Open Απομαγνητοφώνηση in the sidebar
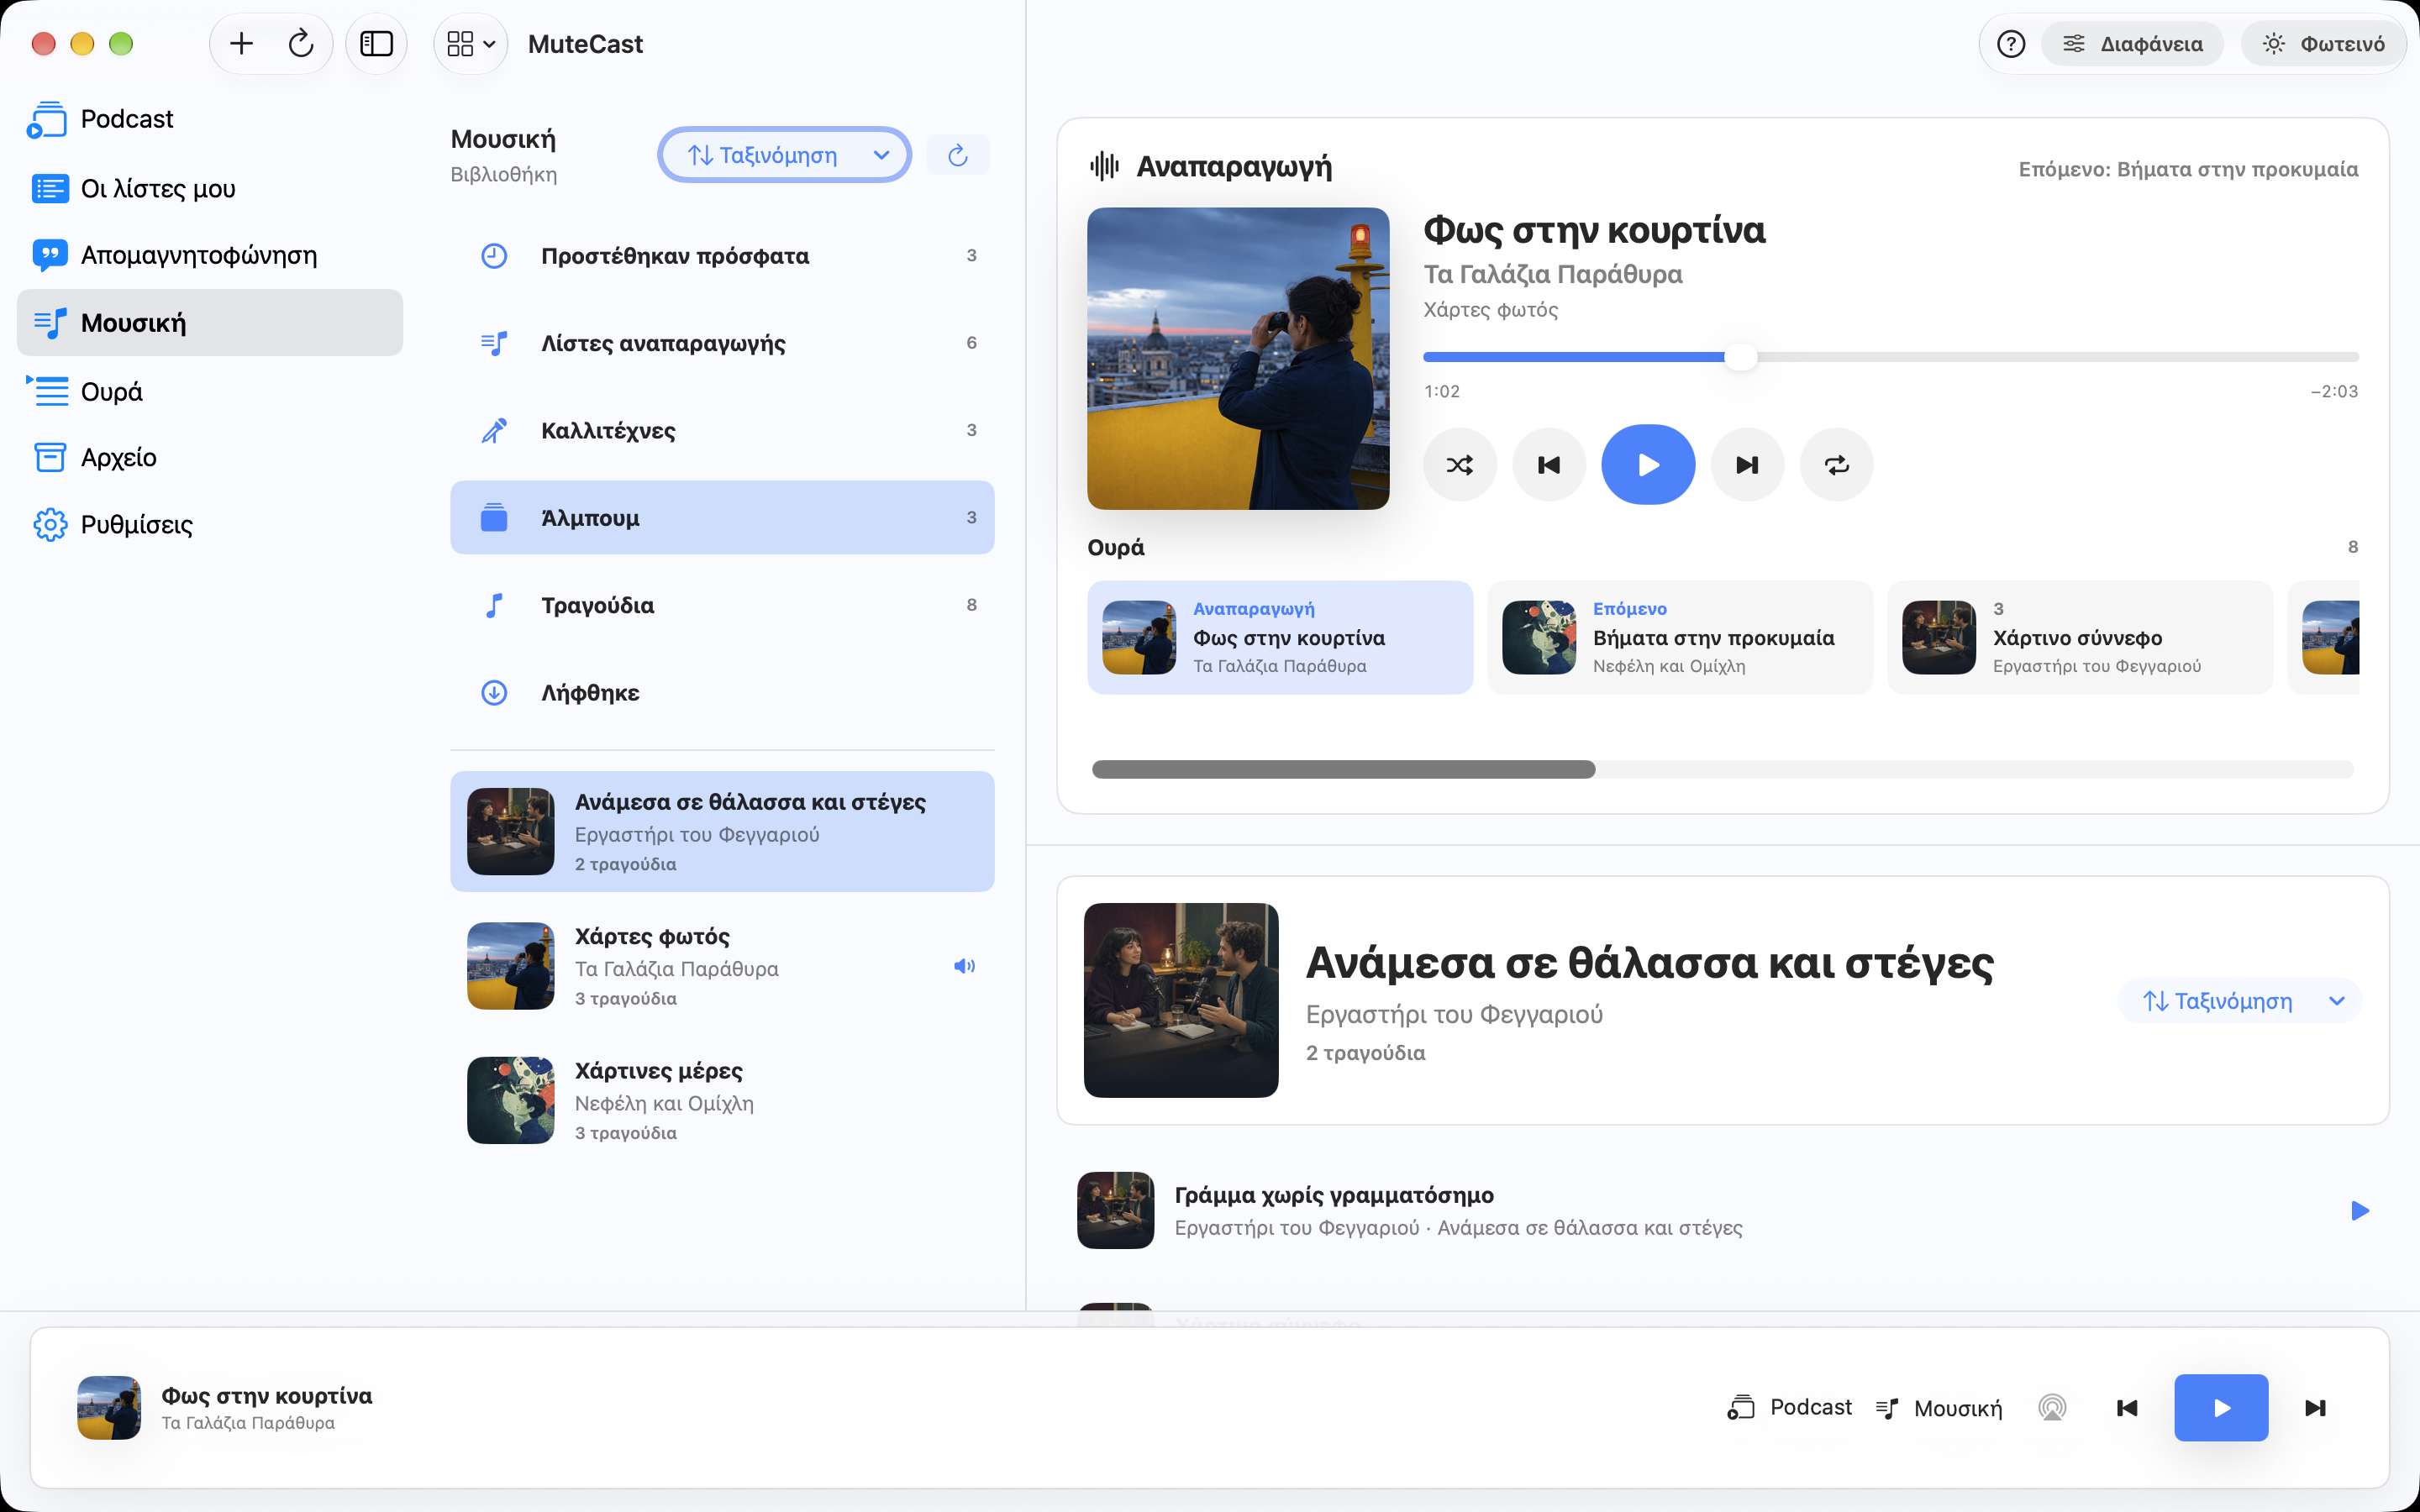Screen dimensions: 2420x1512 (210, 255)
